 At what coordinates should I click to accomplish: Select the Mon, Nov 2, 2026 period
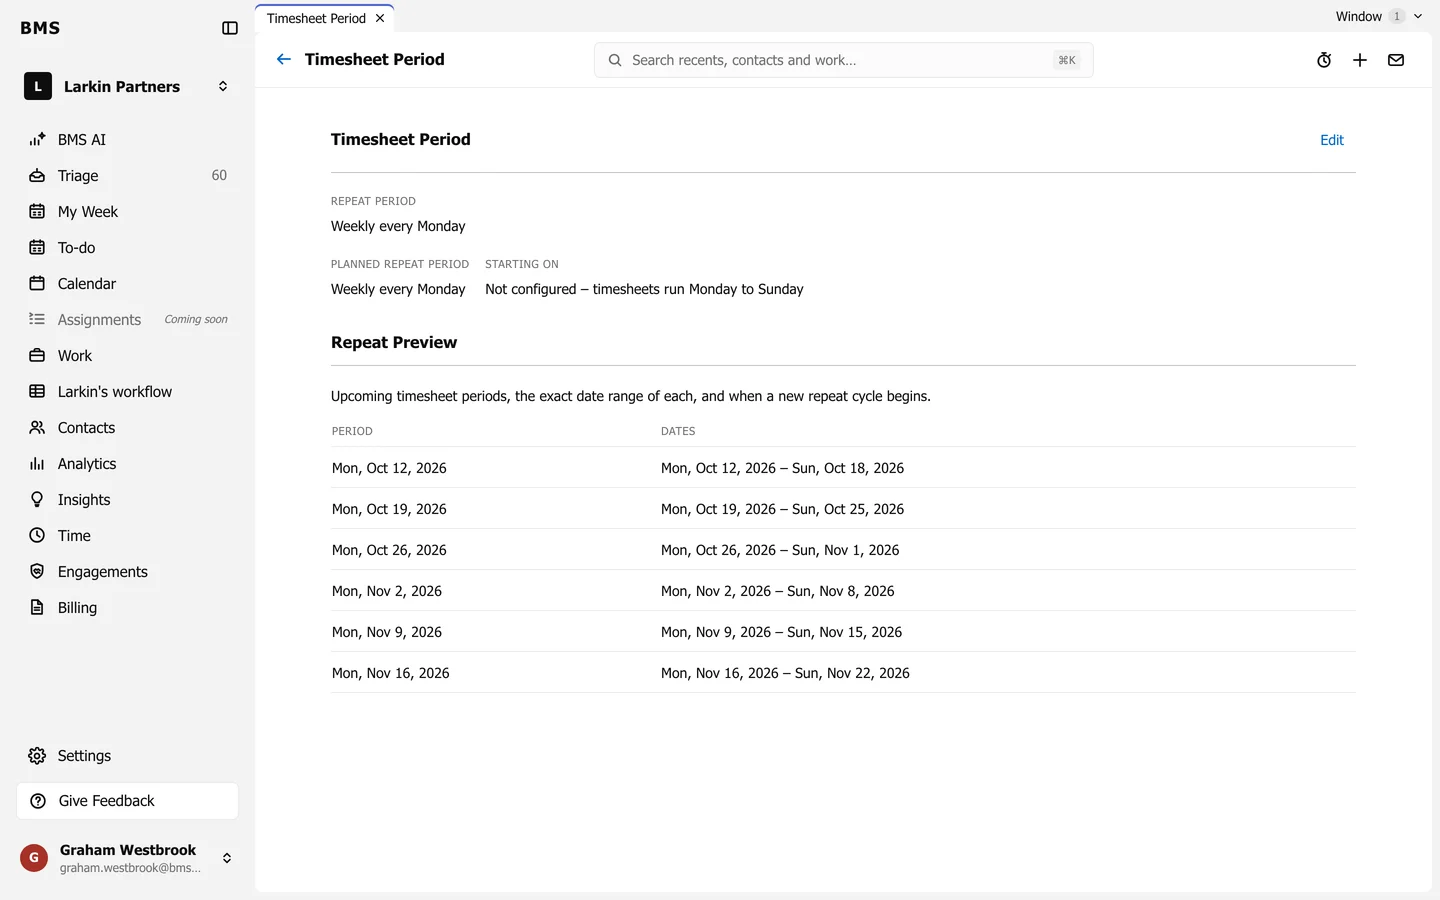pyautogui.click(x=387, y=591)
